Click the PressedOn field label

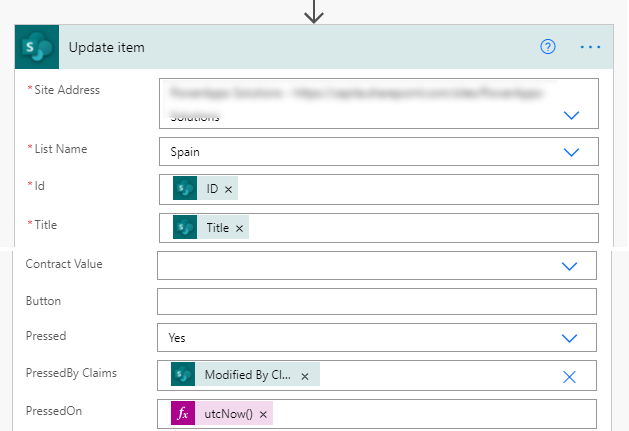(54, 411)
